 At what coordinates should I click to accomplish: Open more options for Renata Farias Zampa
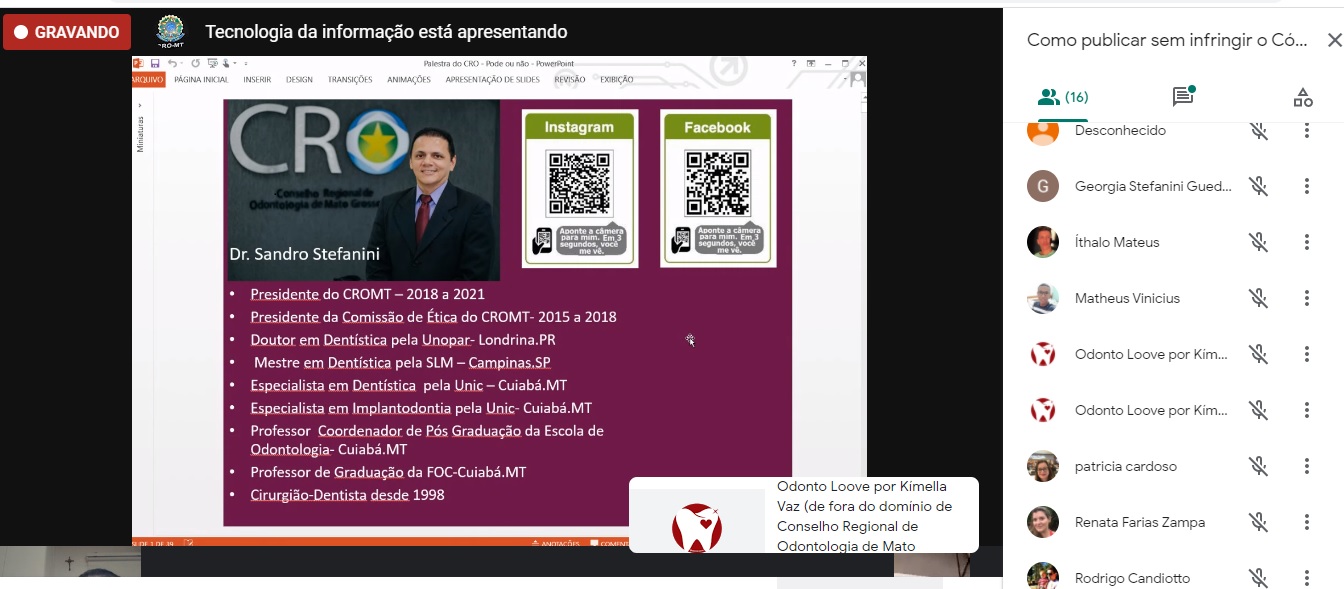1306,522
